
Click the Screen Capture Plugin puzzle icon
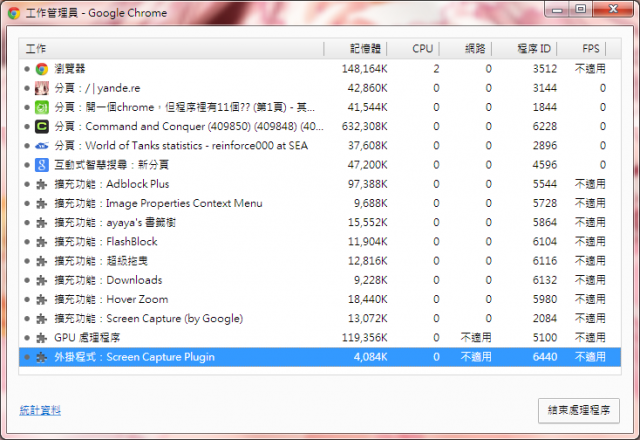click(42, 358)
